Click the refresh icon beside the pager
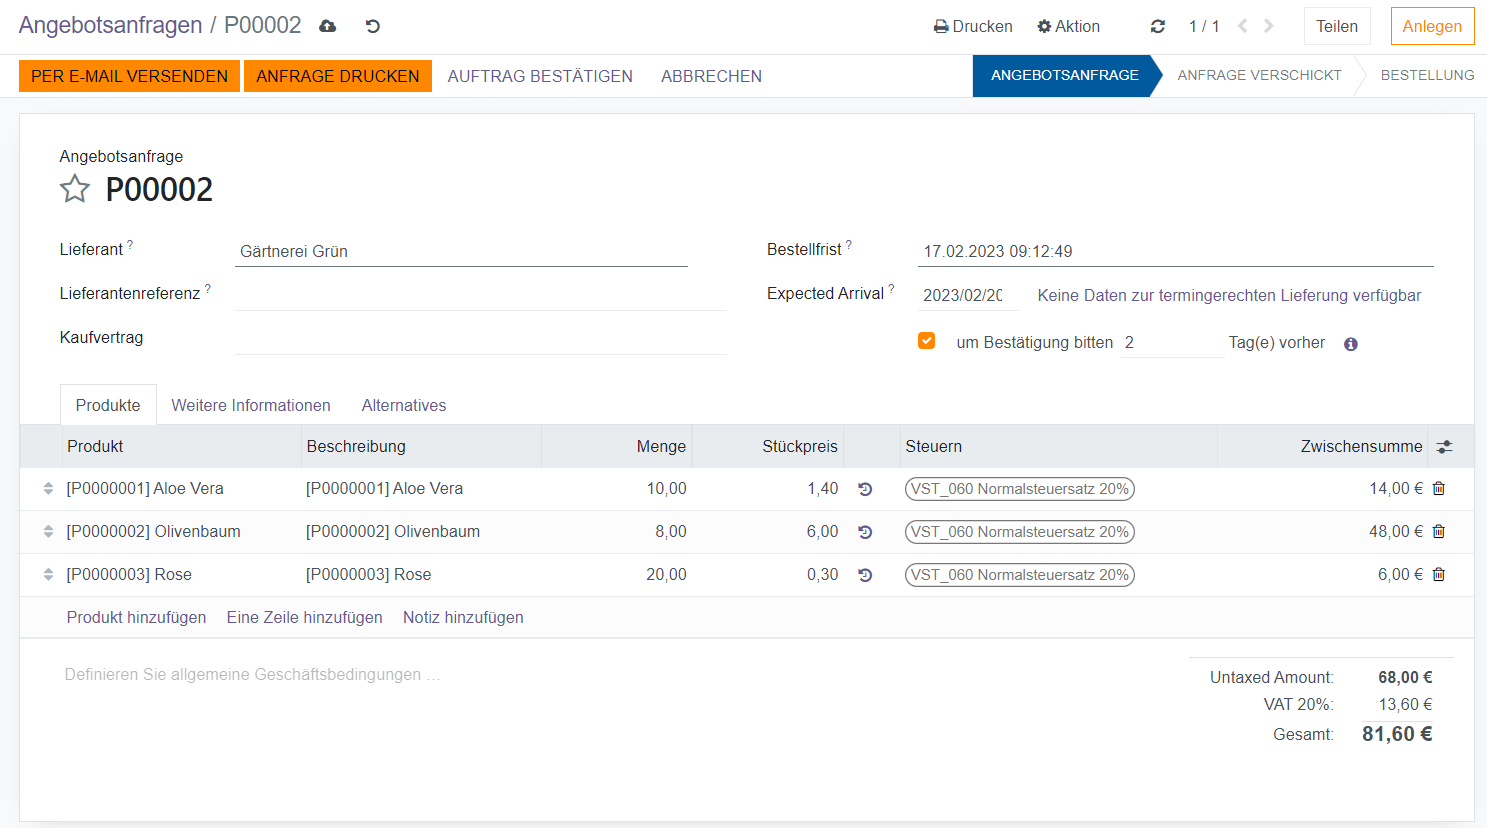Viewport: 1487px width, 828px height. coord(1158,26)
